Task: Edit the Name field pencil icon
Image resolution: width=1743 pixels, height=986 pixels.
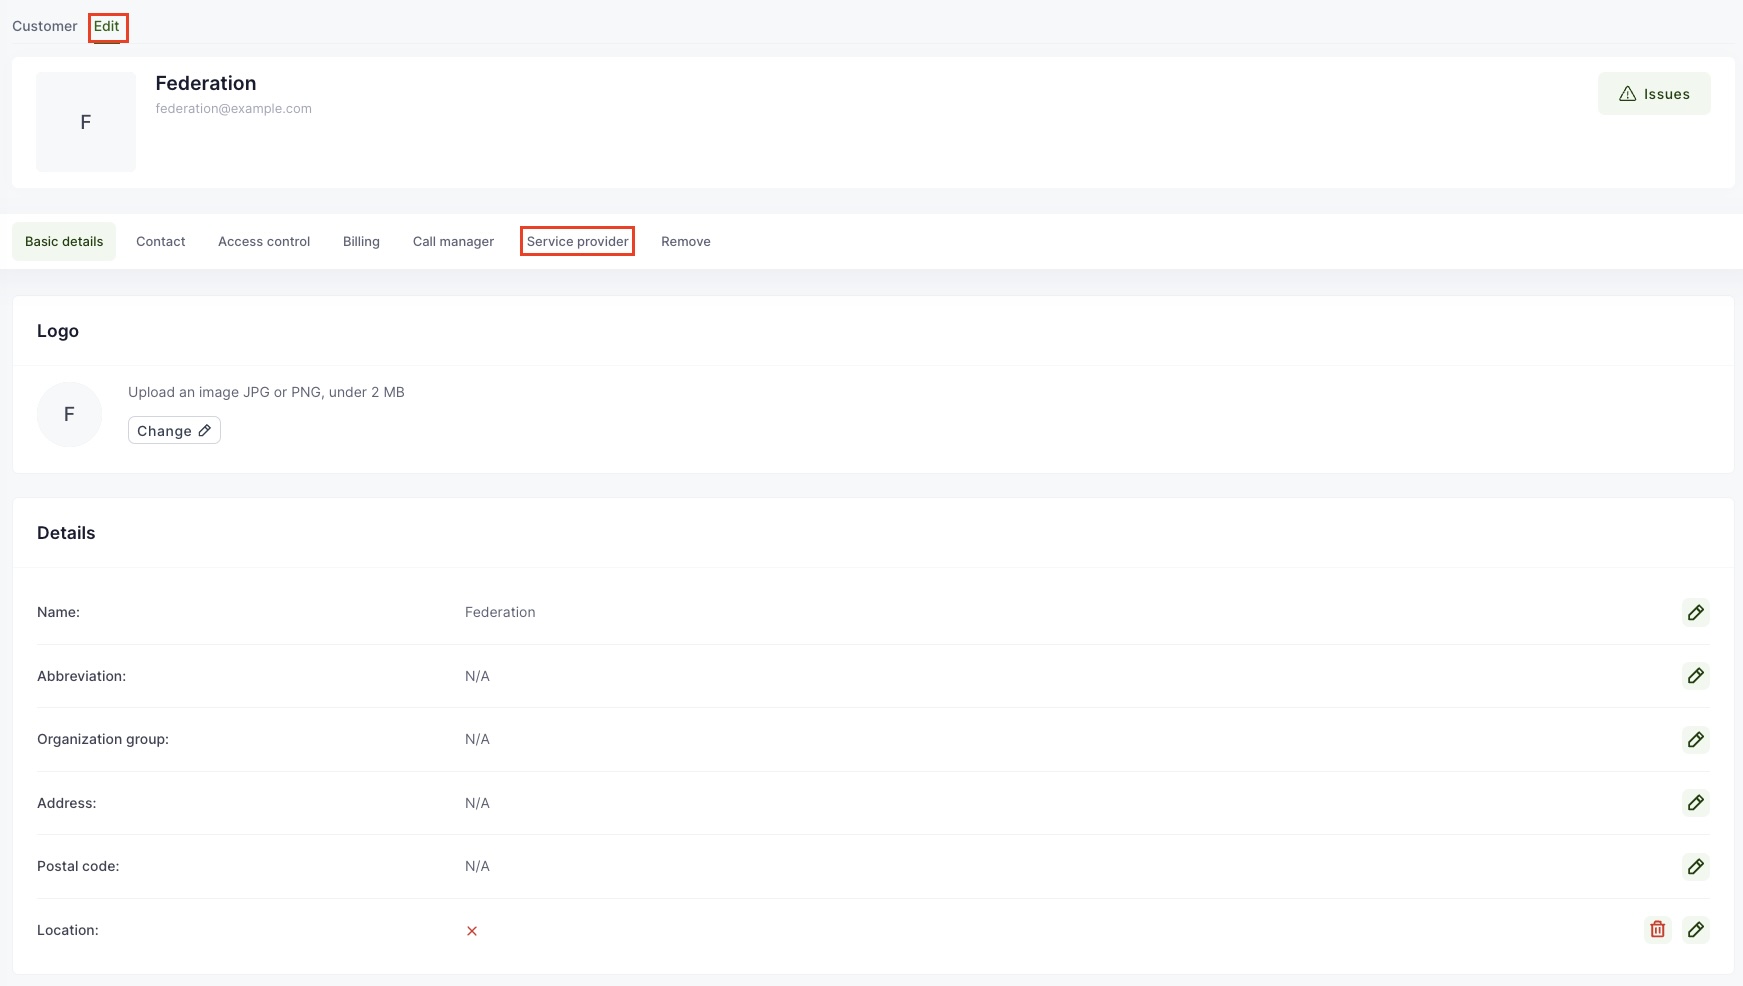Action: [1695, 612]
